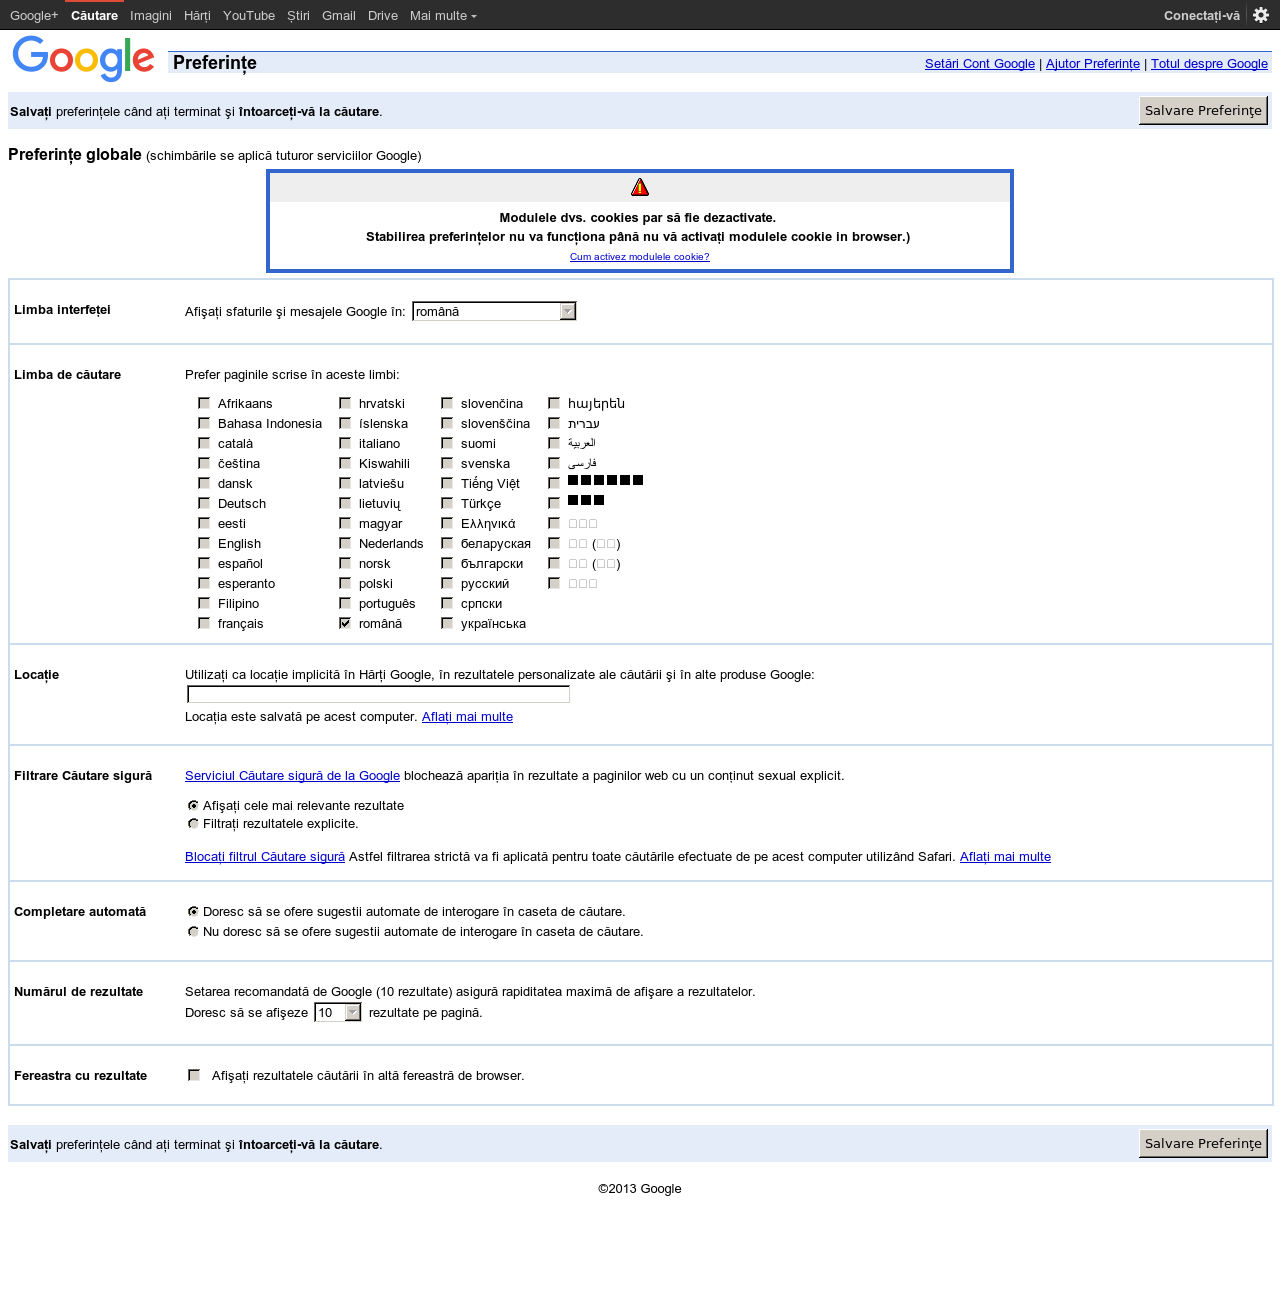Screen dimensions: 1280x1310
Task: Check the հայերեն language checkbox
Action: pos(554,403)
